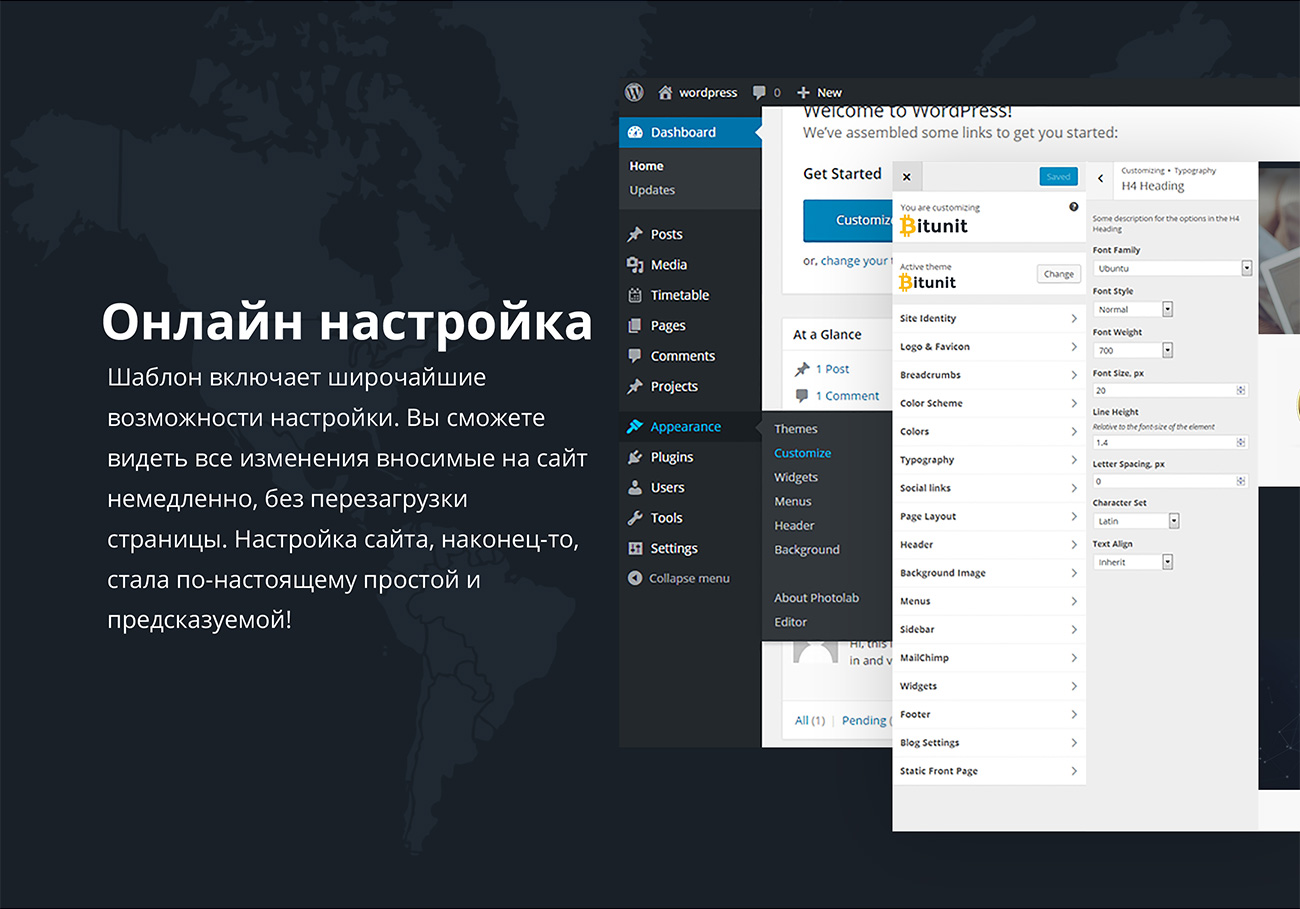Click the Pages icon in sidebar
Viewport: 1300px width, 909px height.
(x=634, y=325)
